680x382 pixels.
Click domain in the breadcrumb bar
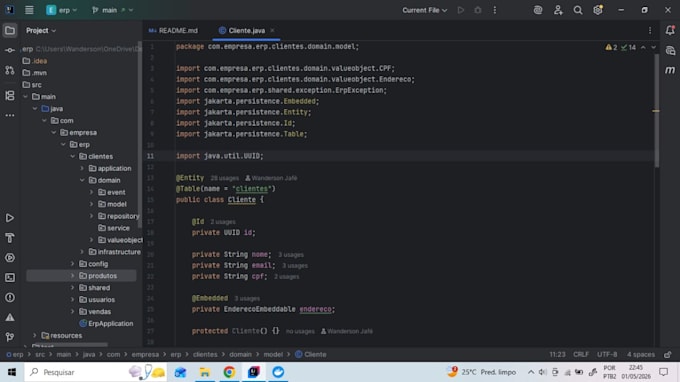240,354
